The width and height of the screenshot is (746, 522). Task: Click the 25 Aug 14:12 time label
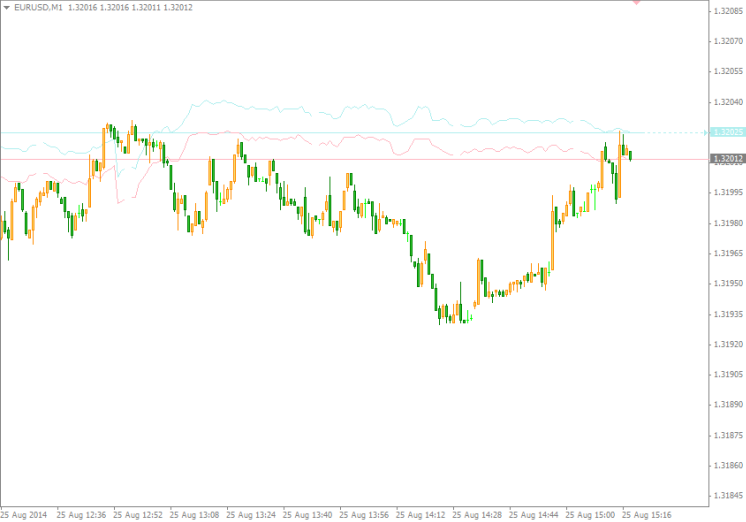pyautogui.click(x=421, y=514)
